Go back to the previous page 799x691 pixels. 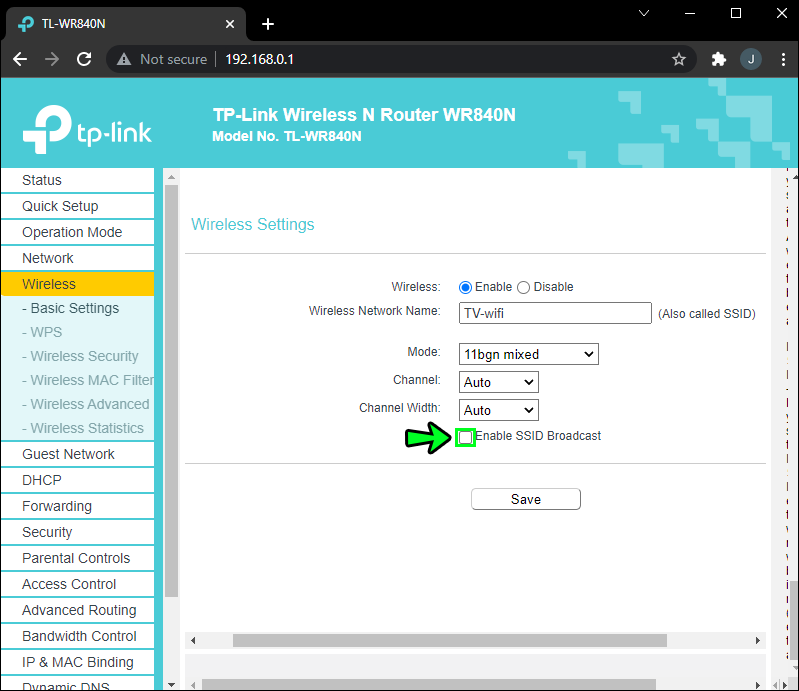[x=20, y=59]
